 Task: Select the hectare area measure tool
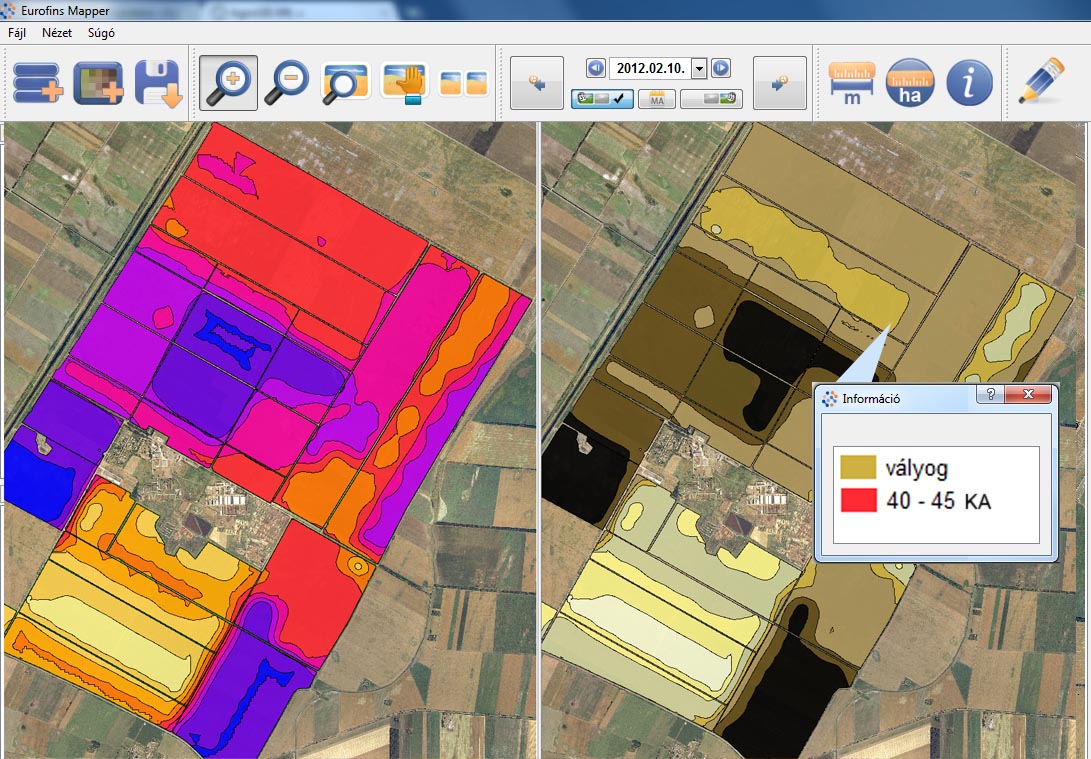tap(909, 83)
